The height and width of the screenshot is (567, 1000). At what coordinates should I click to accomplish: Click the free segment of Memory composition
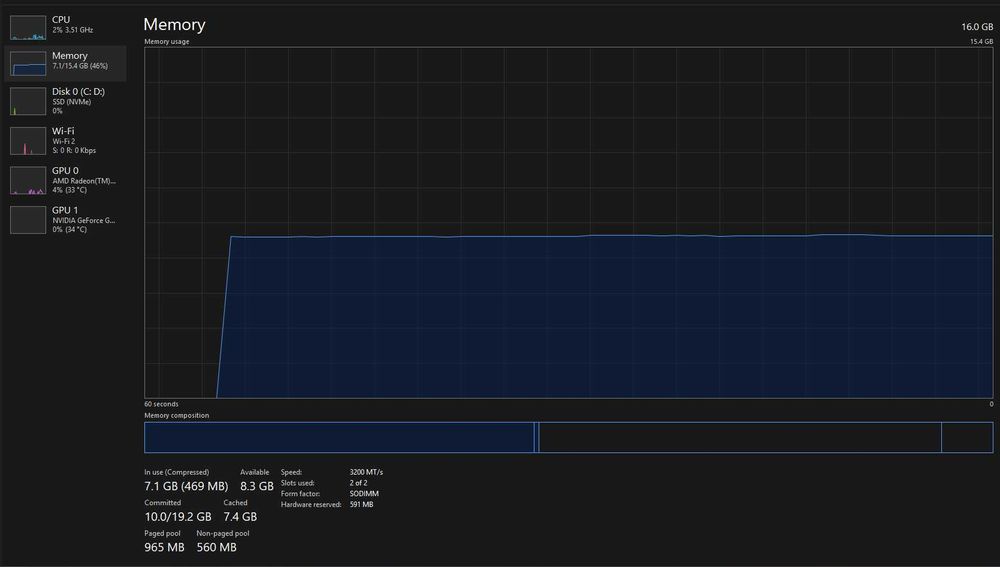(x=967, y=438)
